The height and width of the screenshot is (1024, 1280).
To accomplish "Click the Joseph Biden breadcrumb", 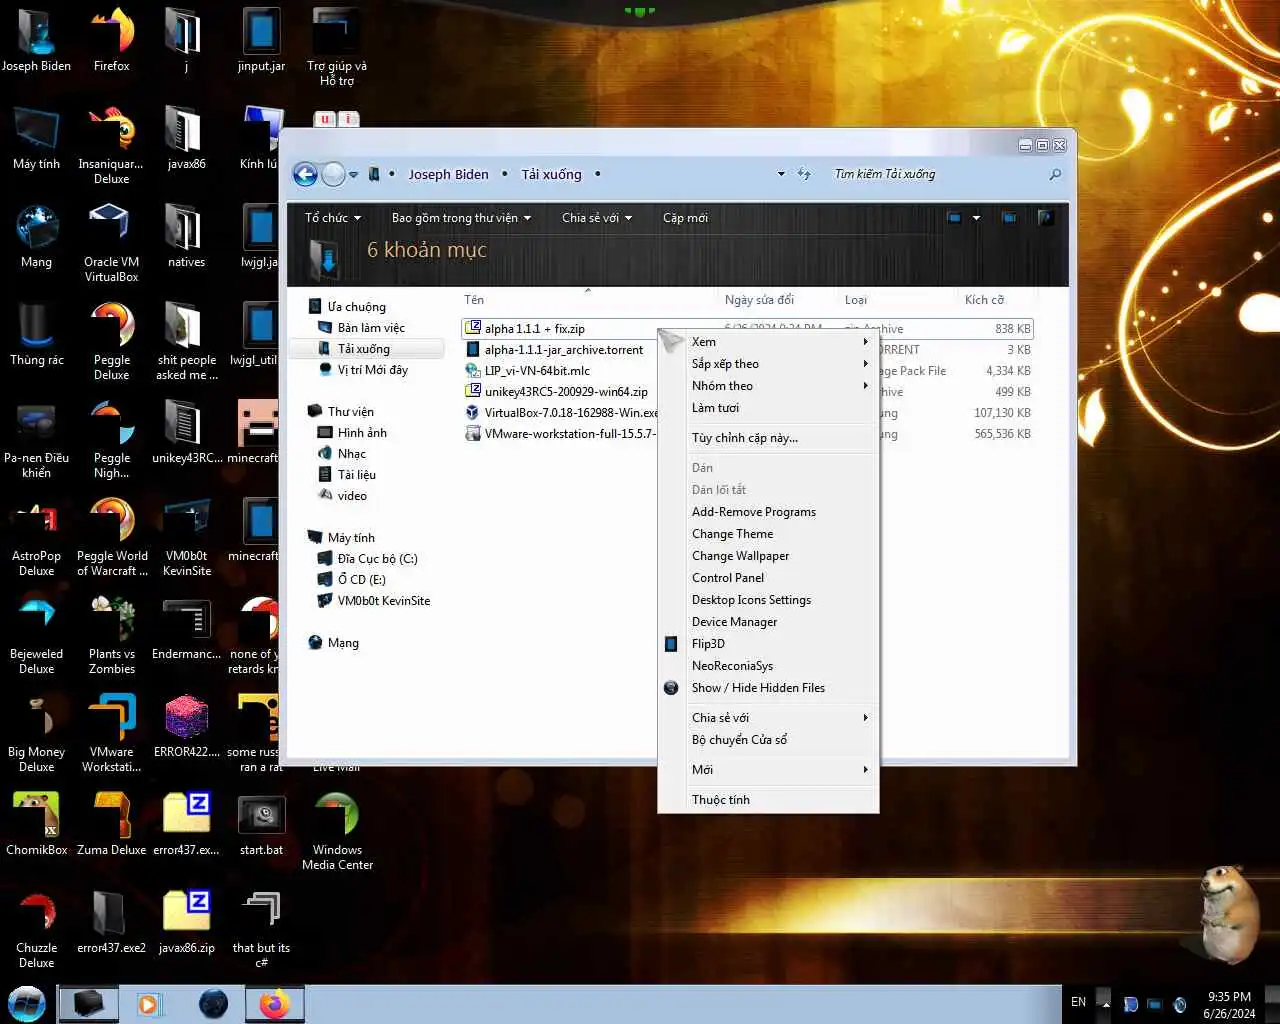I will pyautogui.click(x=448, y=174).
